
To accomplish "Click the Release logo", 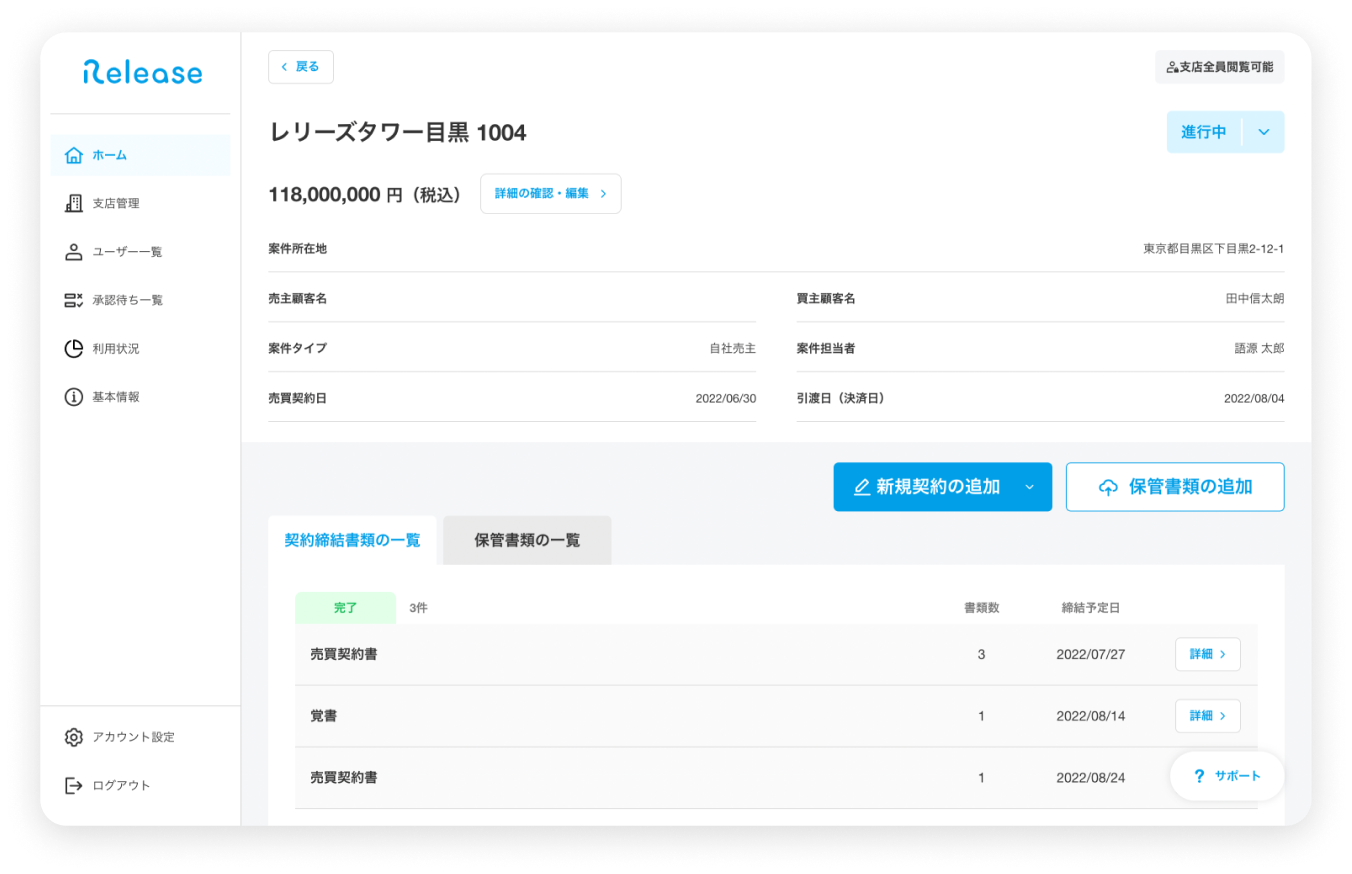I will 142,73.
